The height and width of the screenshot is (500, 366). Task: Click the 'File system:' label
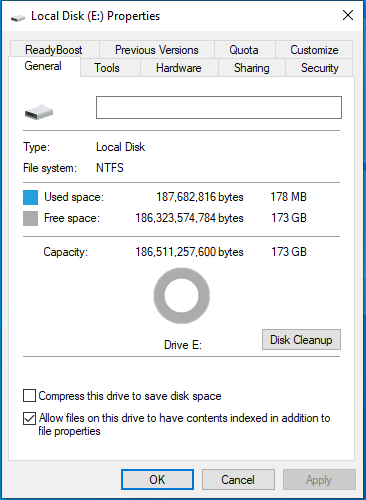[50, 168]
